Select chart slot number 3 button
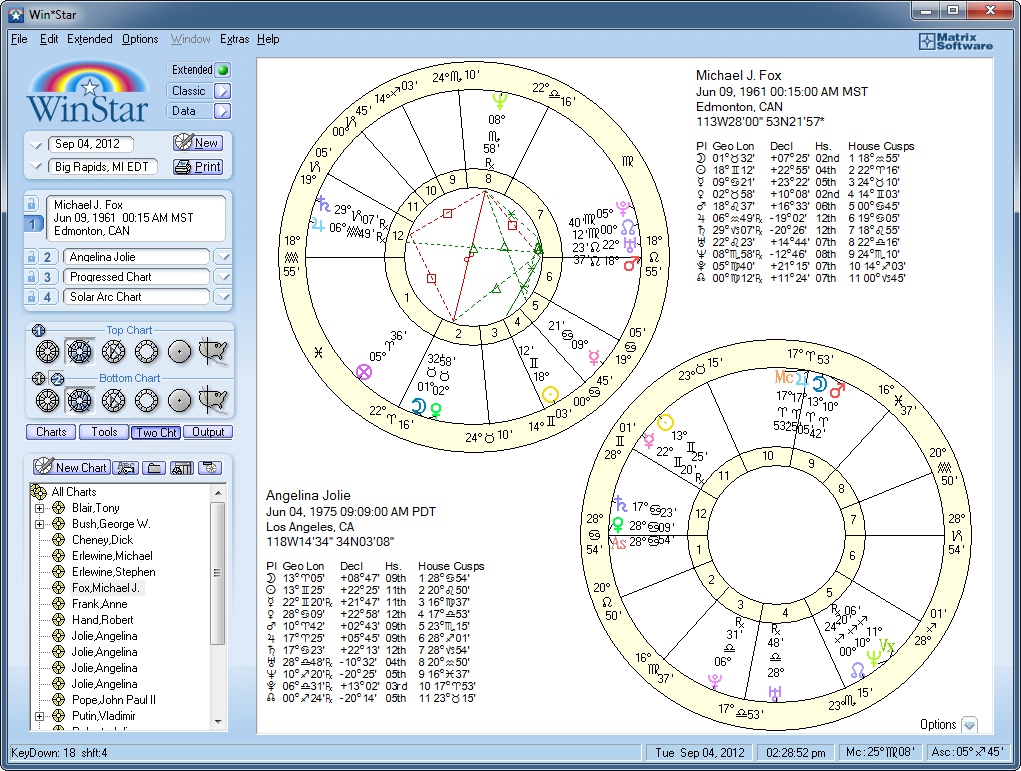1021x771 pixels. click(47, 277)
